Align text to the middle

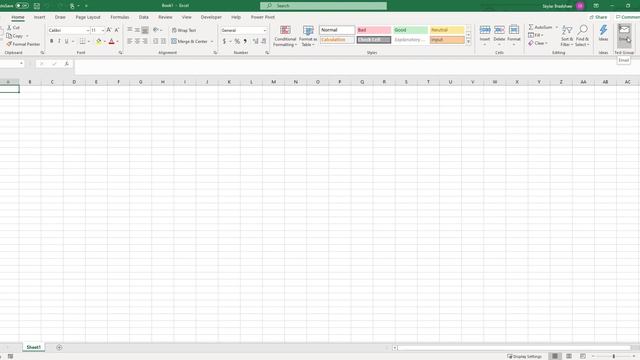click(137, 30)
